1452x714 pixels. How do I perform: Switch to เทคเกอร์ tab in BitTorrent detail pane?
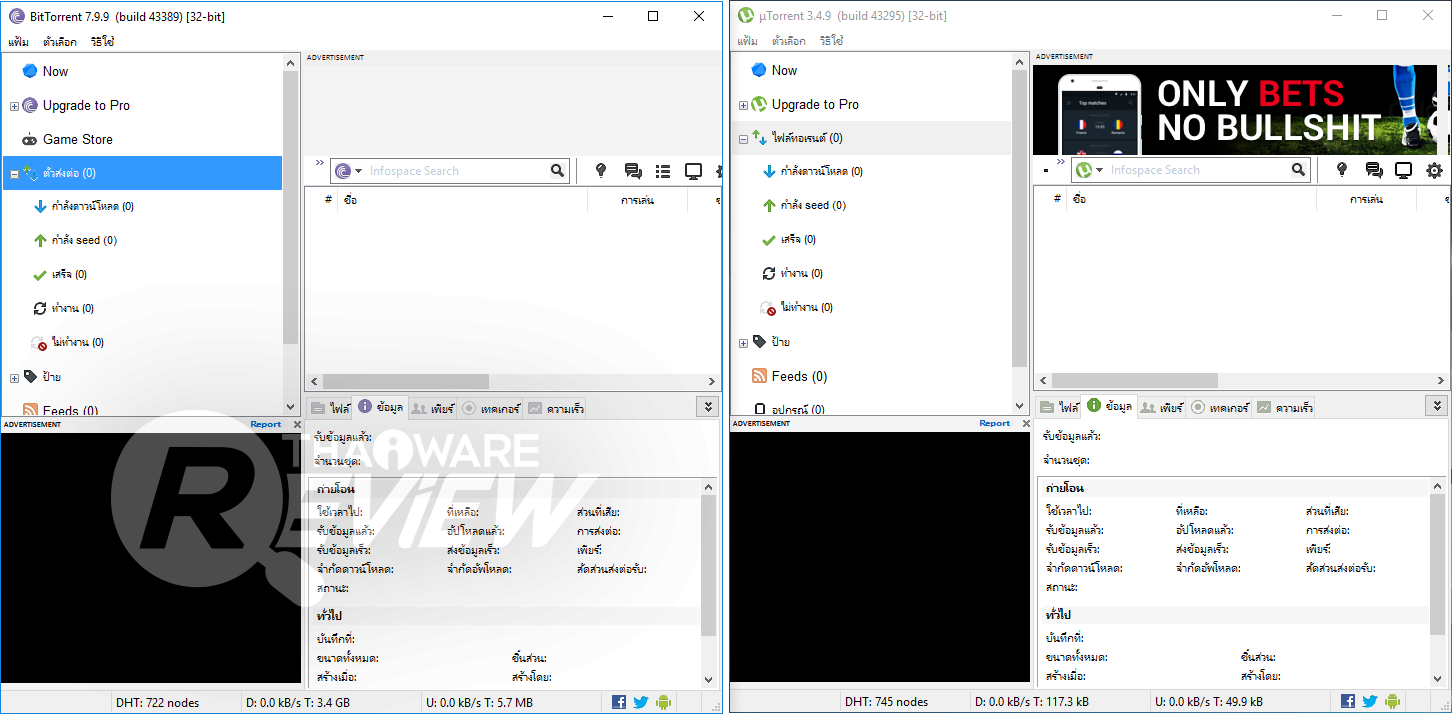(490, 408)
